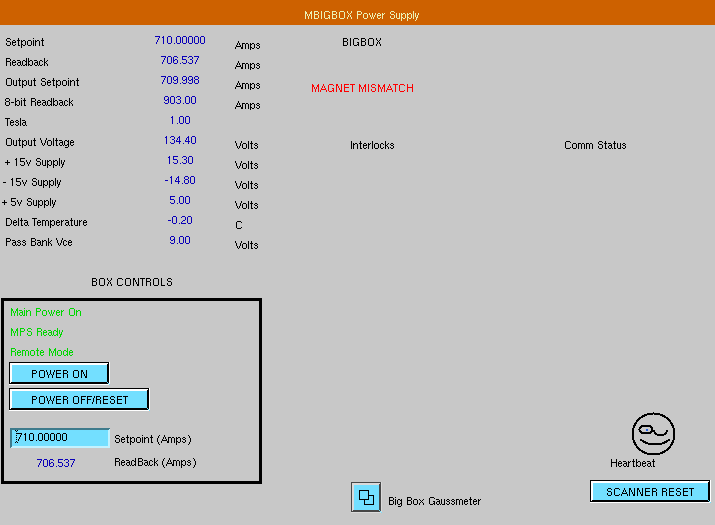Image resolution: width=715 pixels, height=525 pixels.
Task: Open the Big Box Gaussmeter display icon
Action: coord(366,497)
